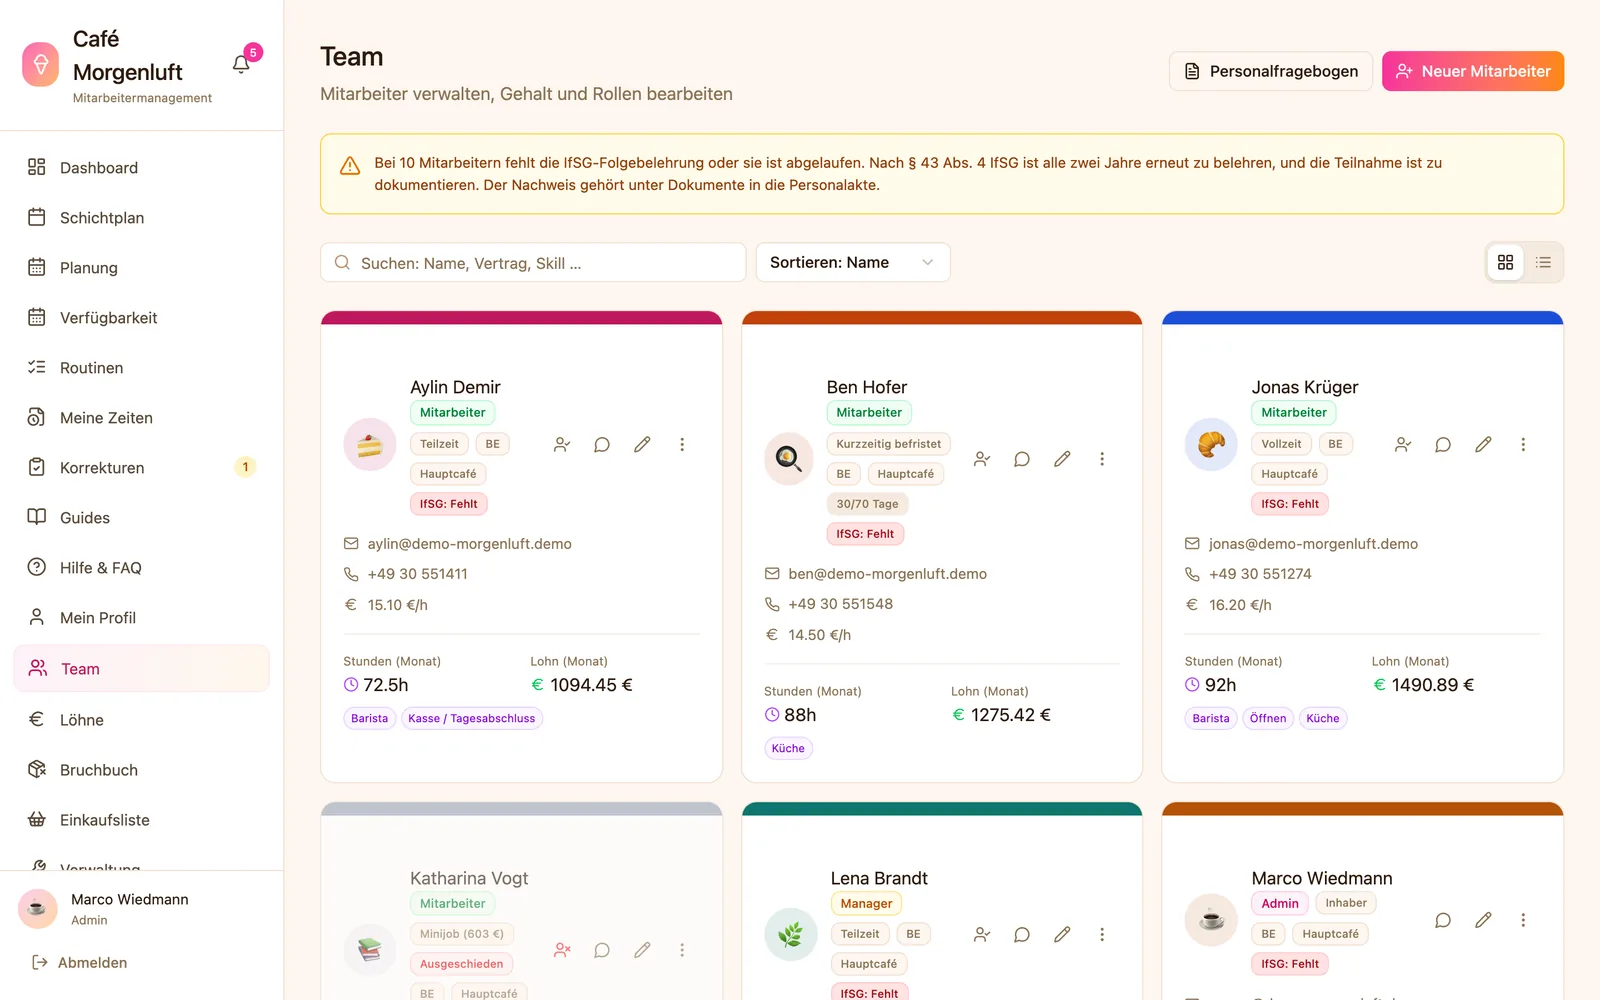Image resolution: width=1600 pixels, height=1000 pixels.
Task: Edit Ben Hofer with pencil icon
Action: pos(1062,459)
